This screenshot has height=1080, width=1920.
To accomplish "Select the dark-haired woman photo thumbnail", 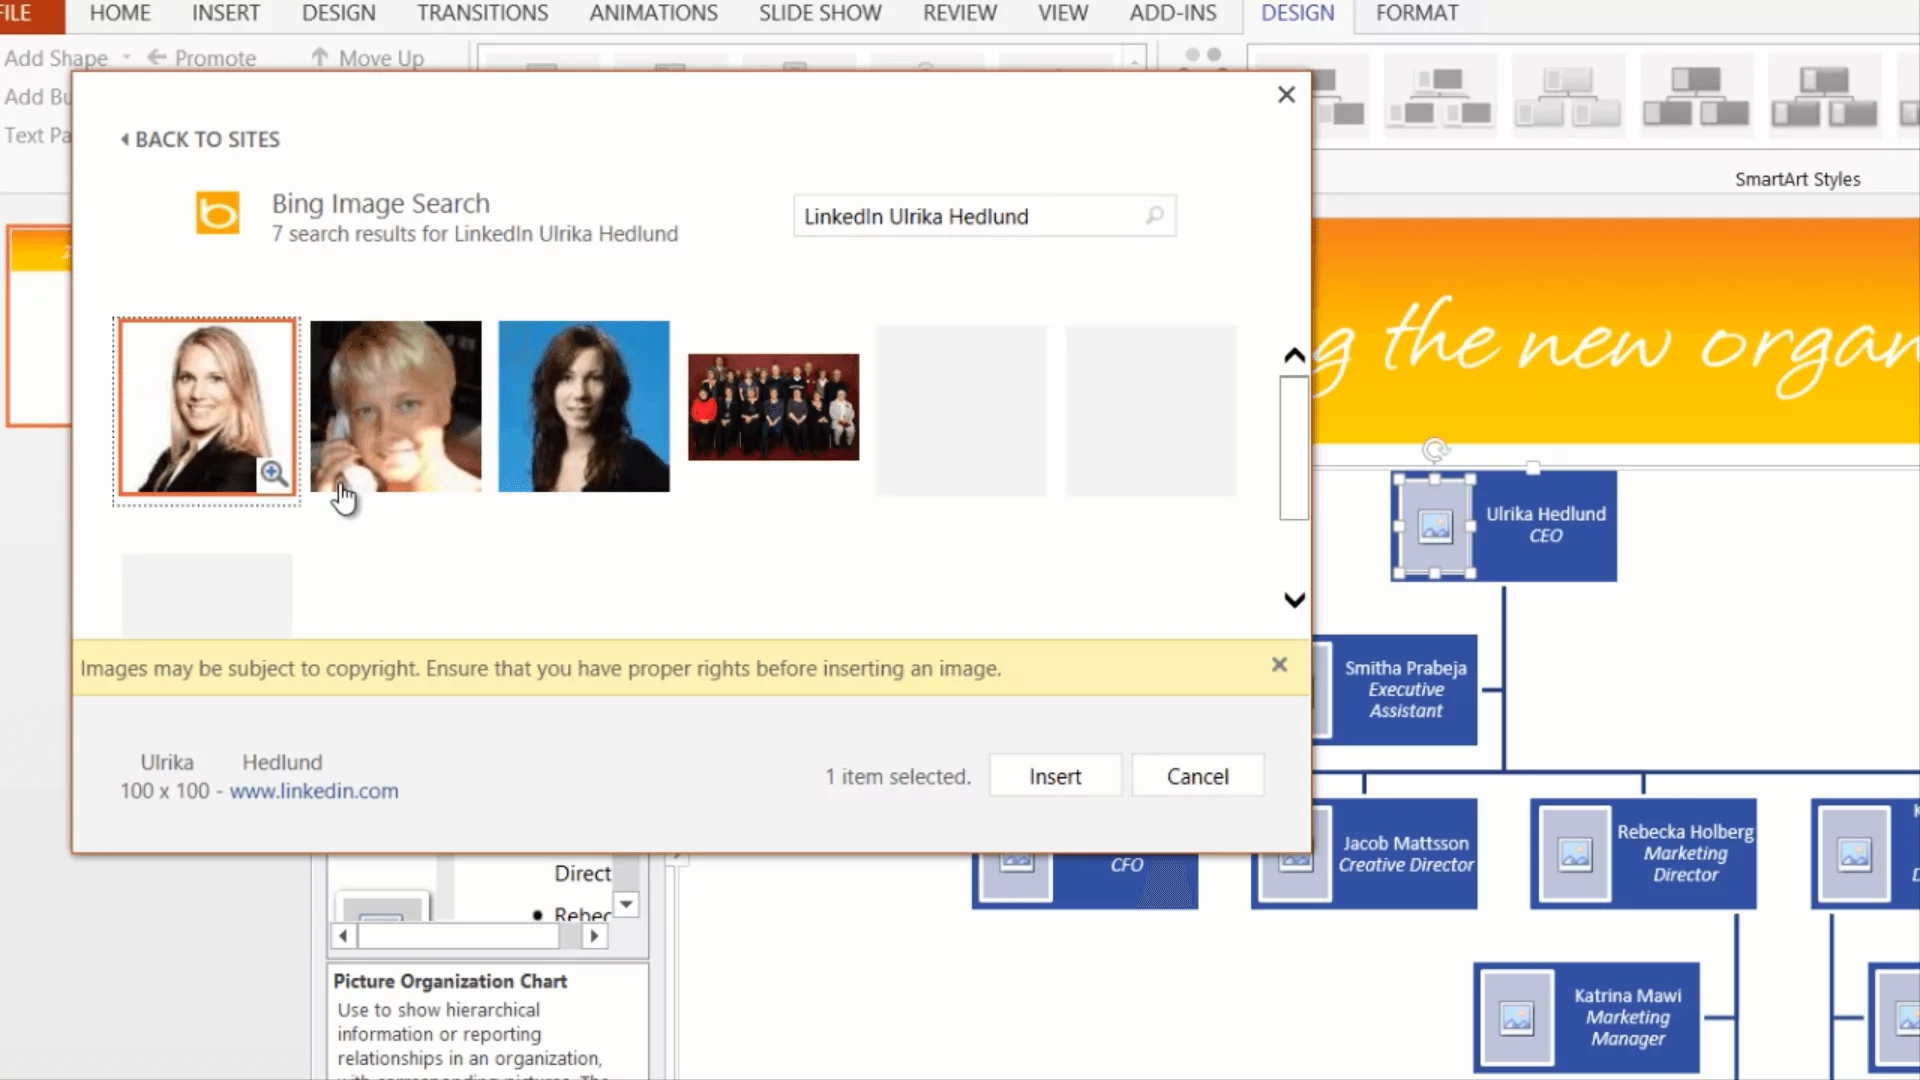I will (584, 406).
